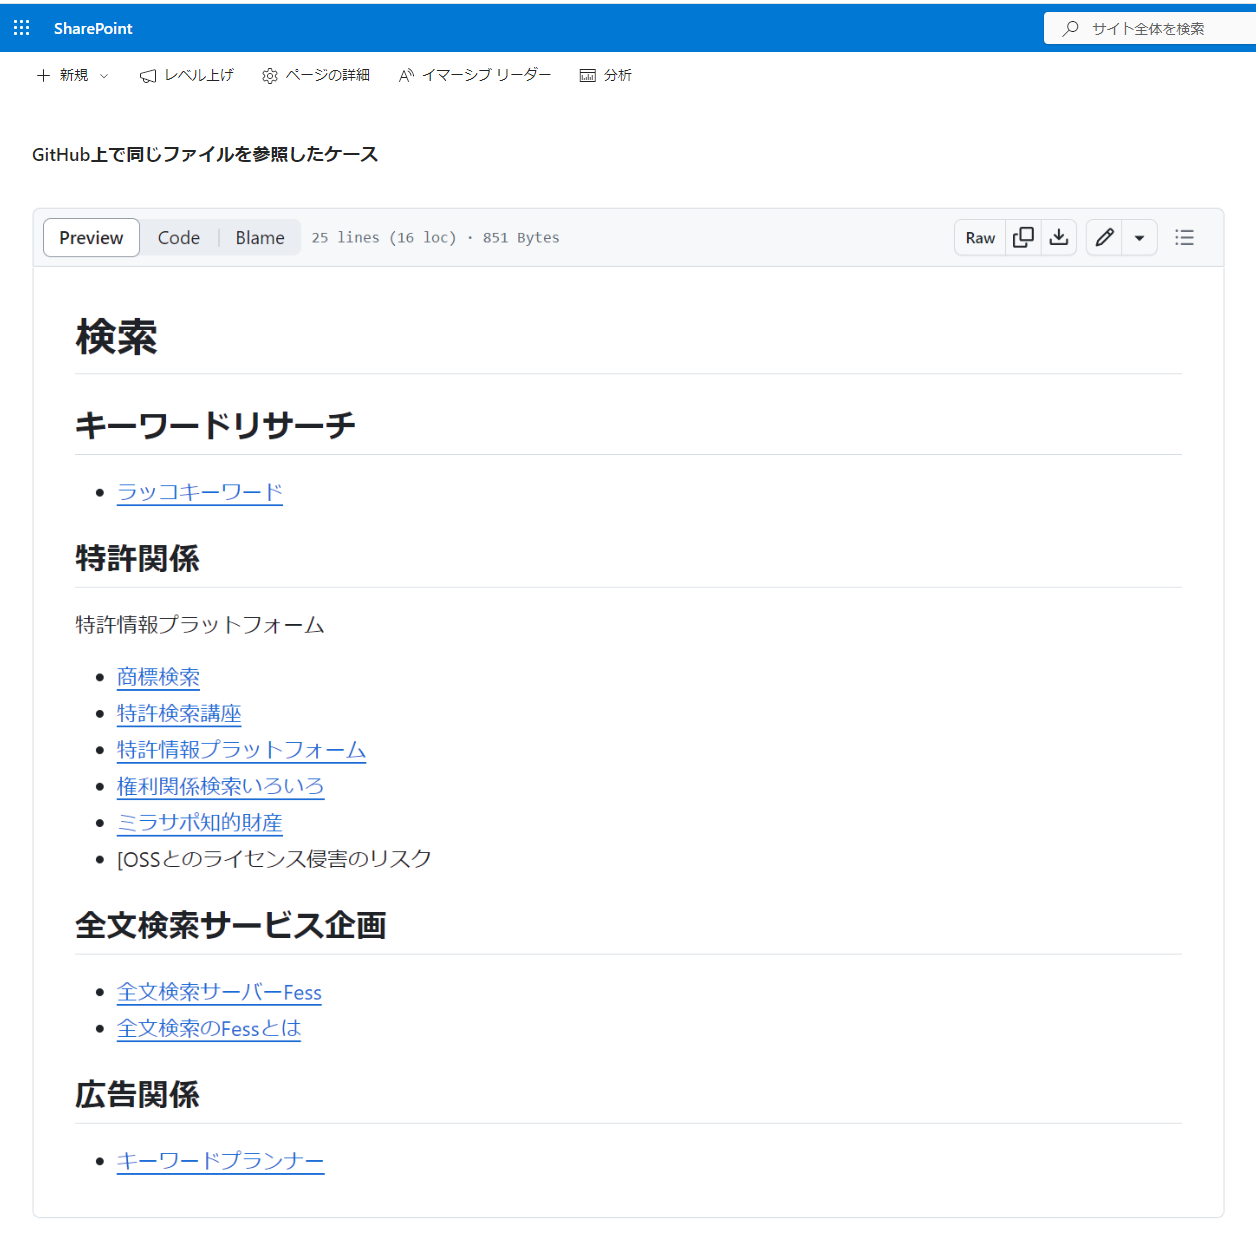Open ページの詳細 (Page details)
1256x1241 pixels.
click(x=316, y=75)
